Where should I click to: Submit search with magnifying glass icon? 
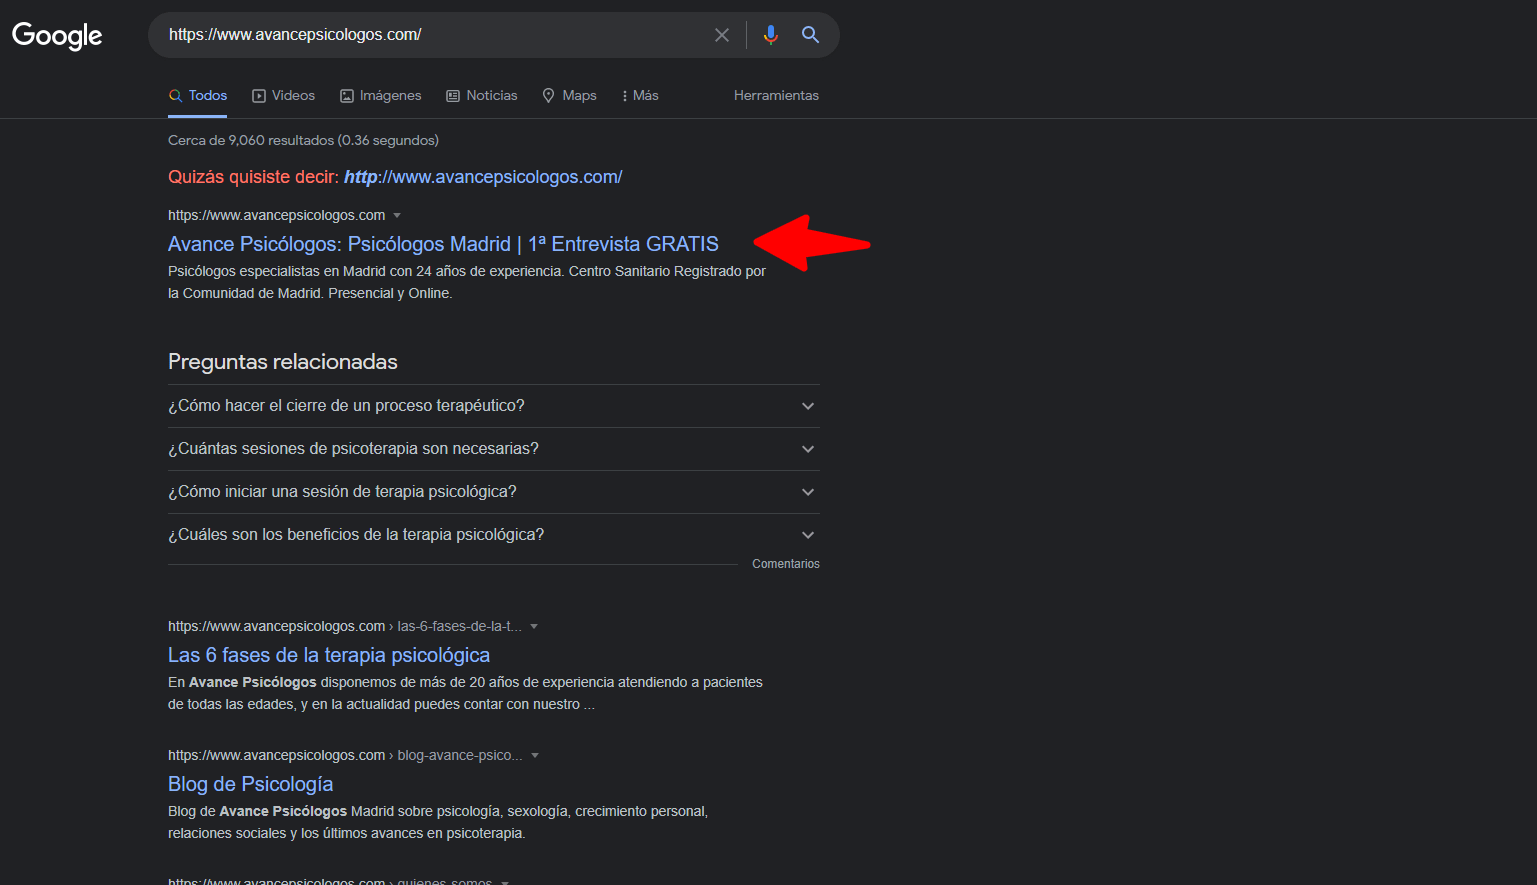pos(811,35)
